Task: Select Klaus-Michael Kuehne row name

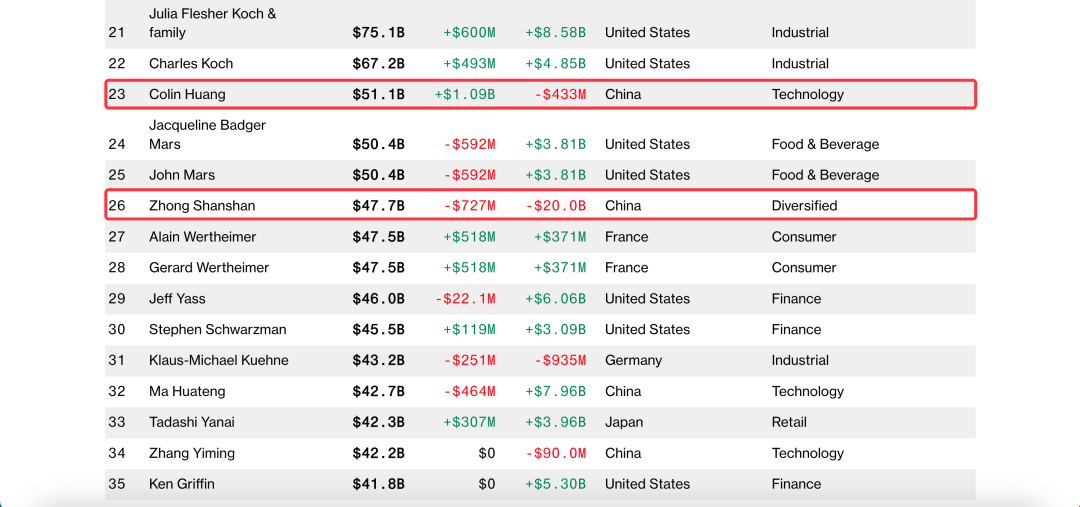Action: point(219,360)
